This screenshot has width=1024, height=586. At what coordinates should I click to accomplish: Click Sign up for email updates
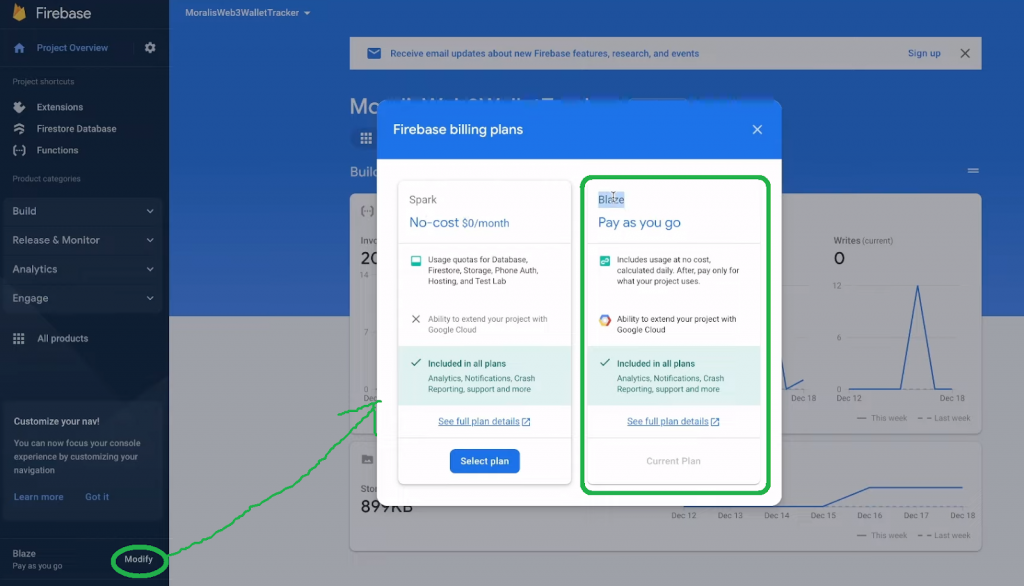pyautogui.click(x=924, y=54)
